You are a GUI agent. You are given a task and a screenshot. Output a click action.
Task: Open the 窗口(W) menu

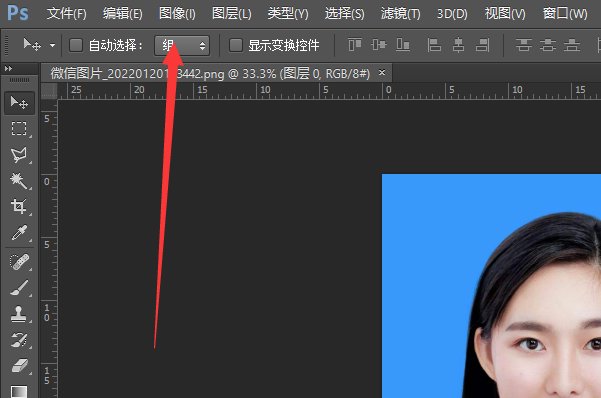click(565, 14)
